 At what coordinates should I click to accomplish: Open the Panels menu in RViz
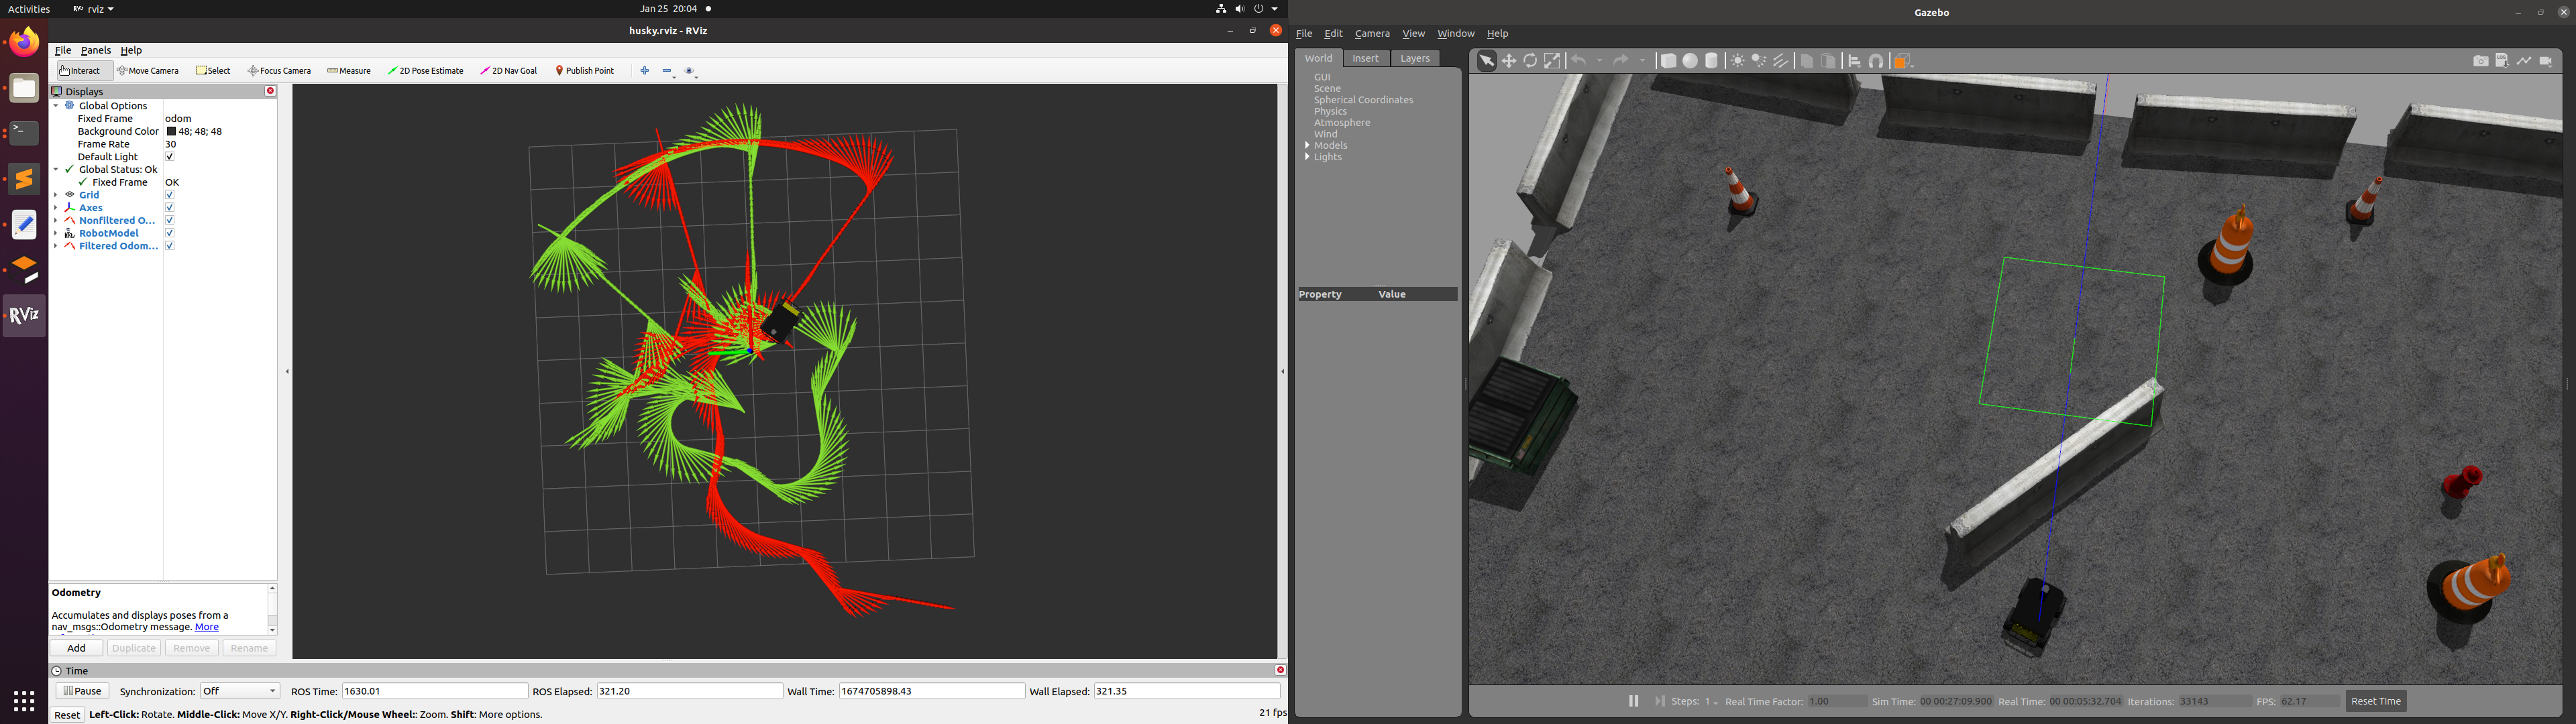click(x=96, y=50)
